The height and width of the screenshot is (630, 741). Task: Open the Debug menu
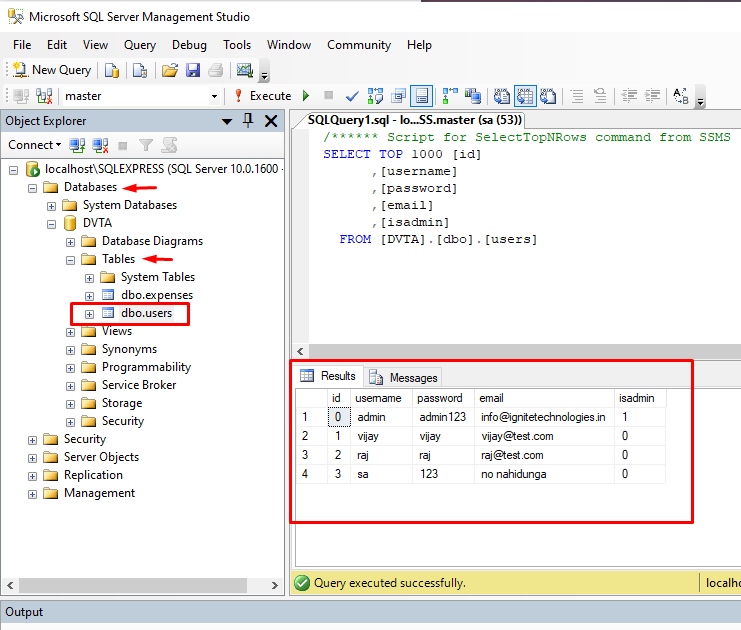coord(189,45)
